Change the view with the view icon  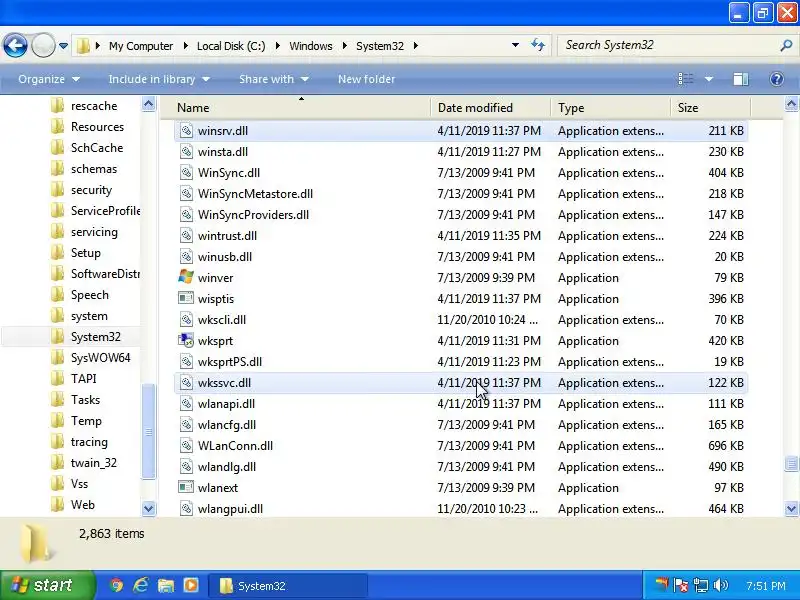(685, 79)
